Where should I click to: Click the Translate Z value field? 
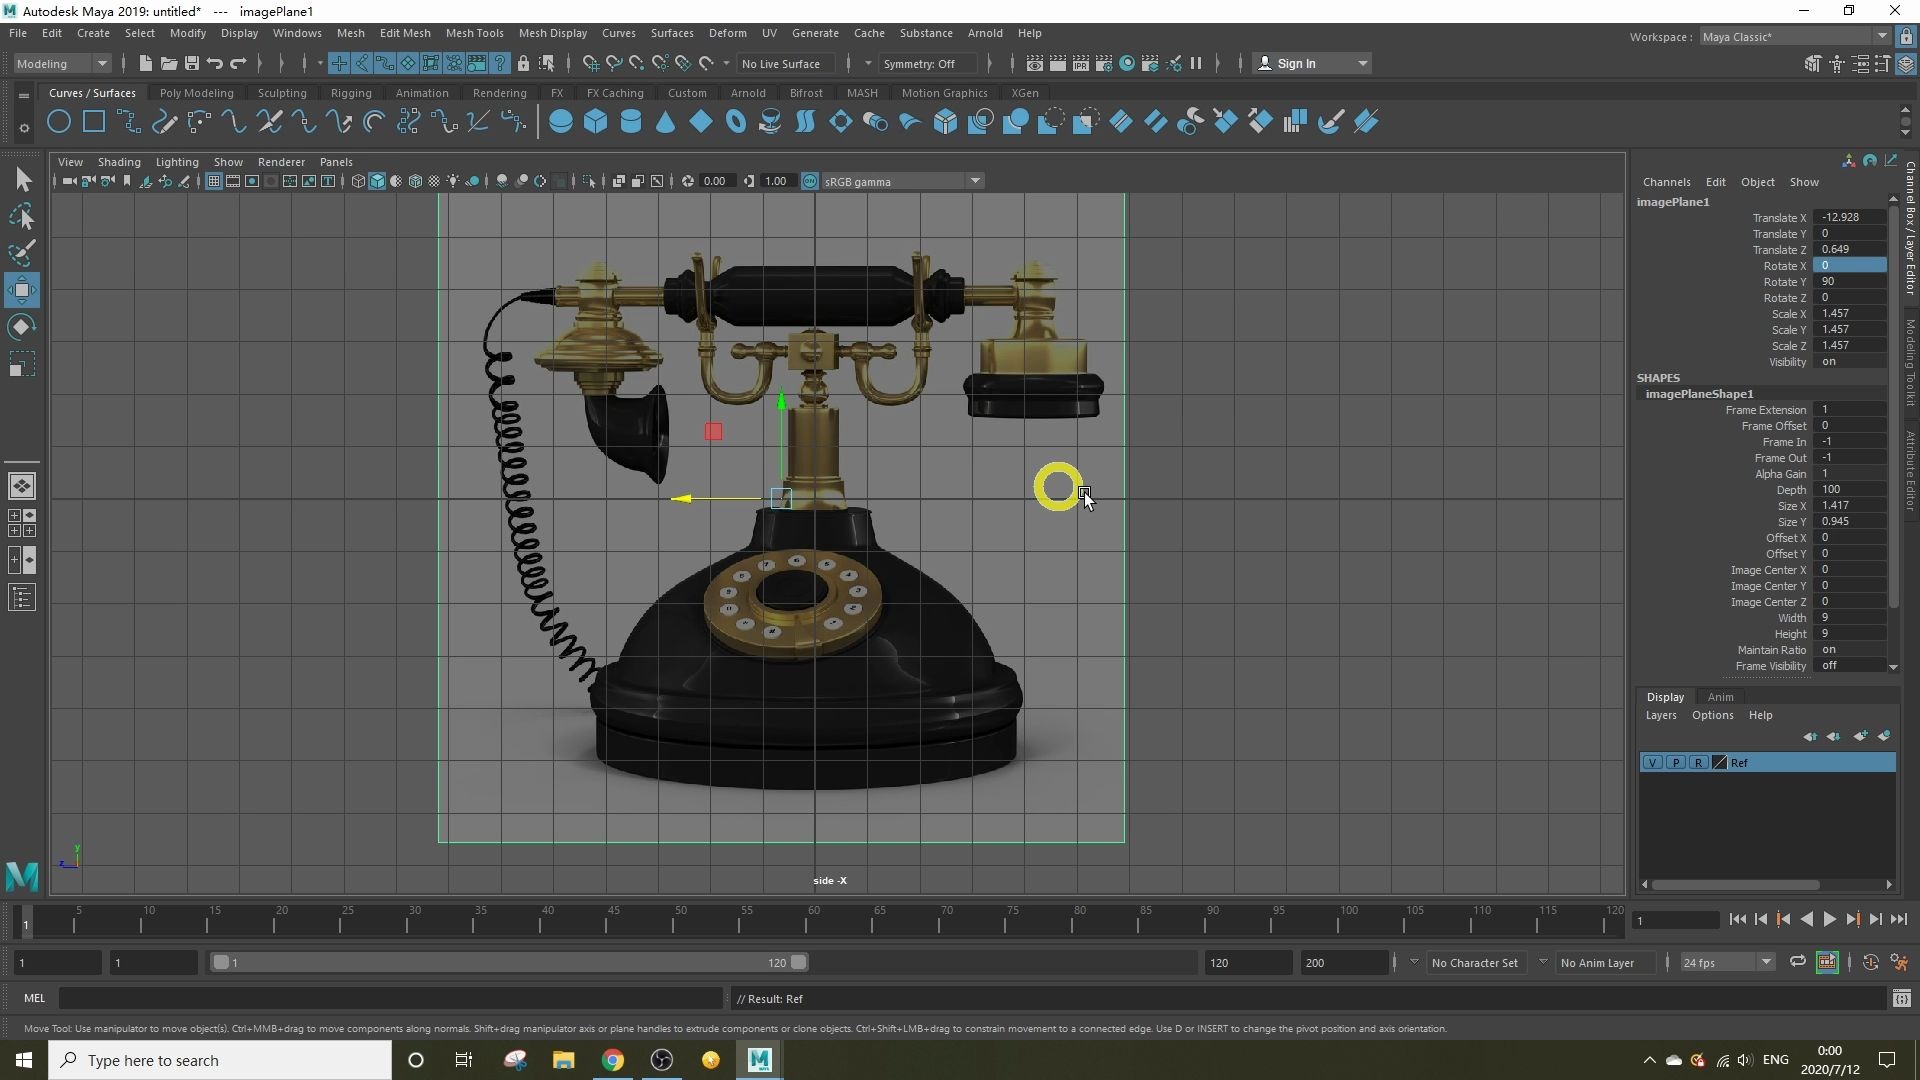click(x=1851, y=249)
